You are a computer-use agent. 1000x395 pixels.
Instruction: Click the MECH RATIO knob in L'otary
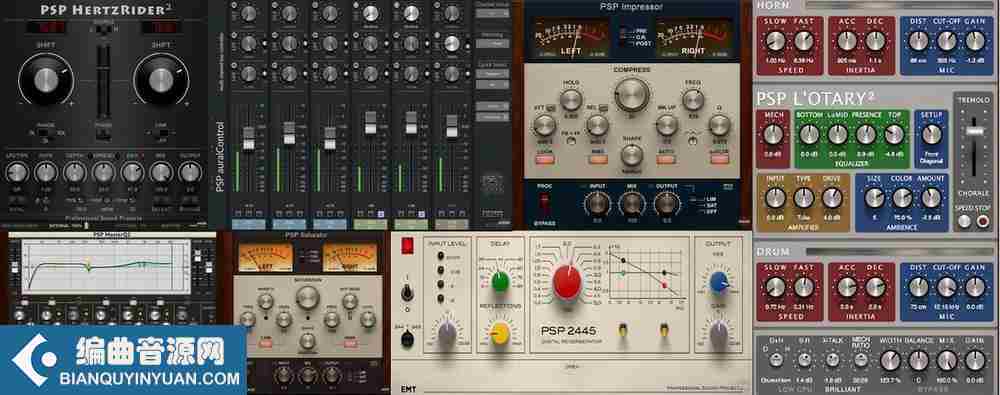862,360
